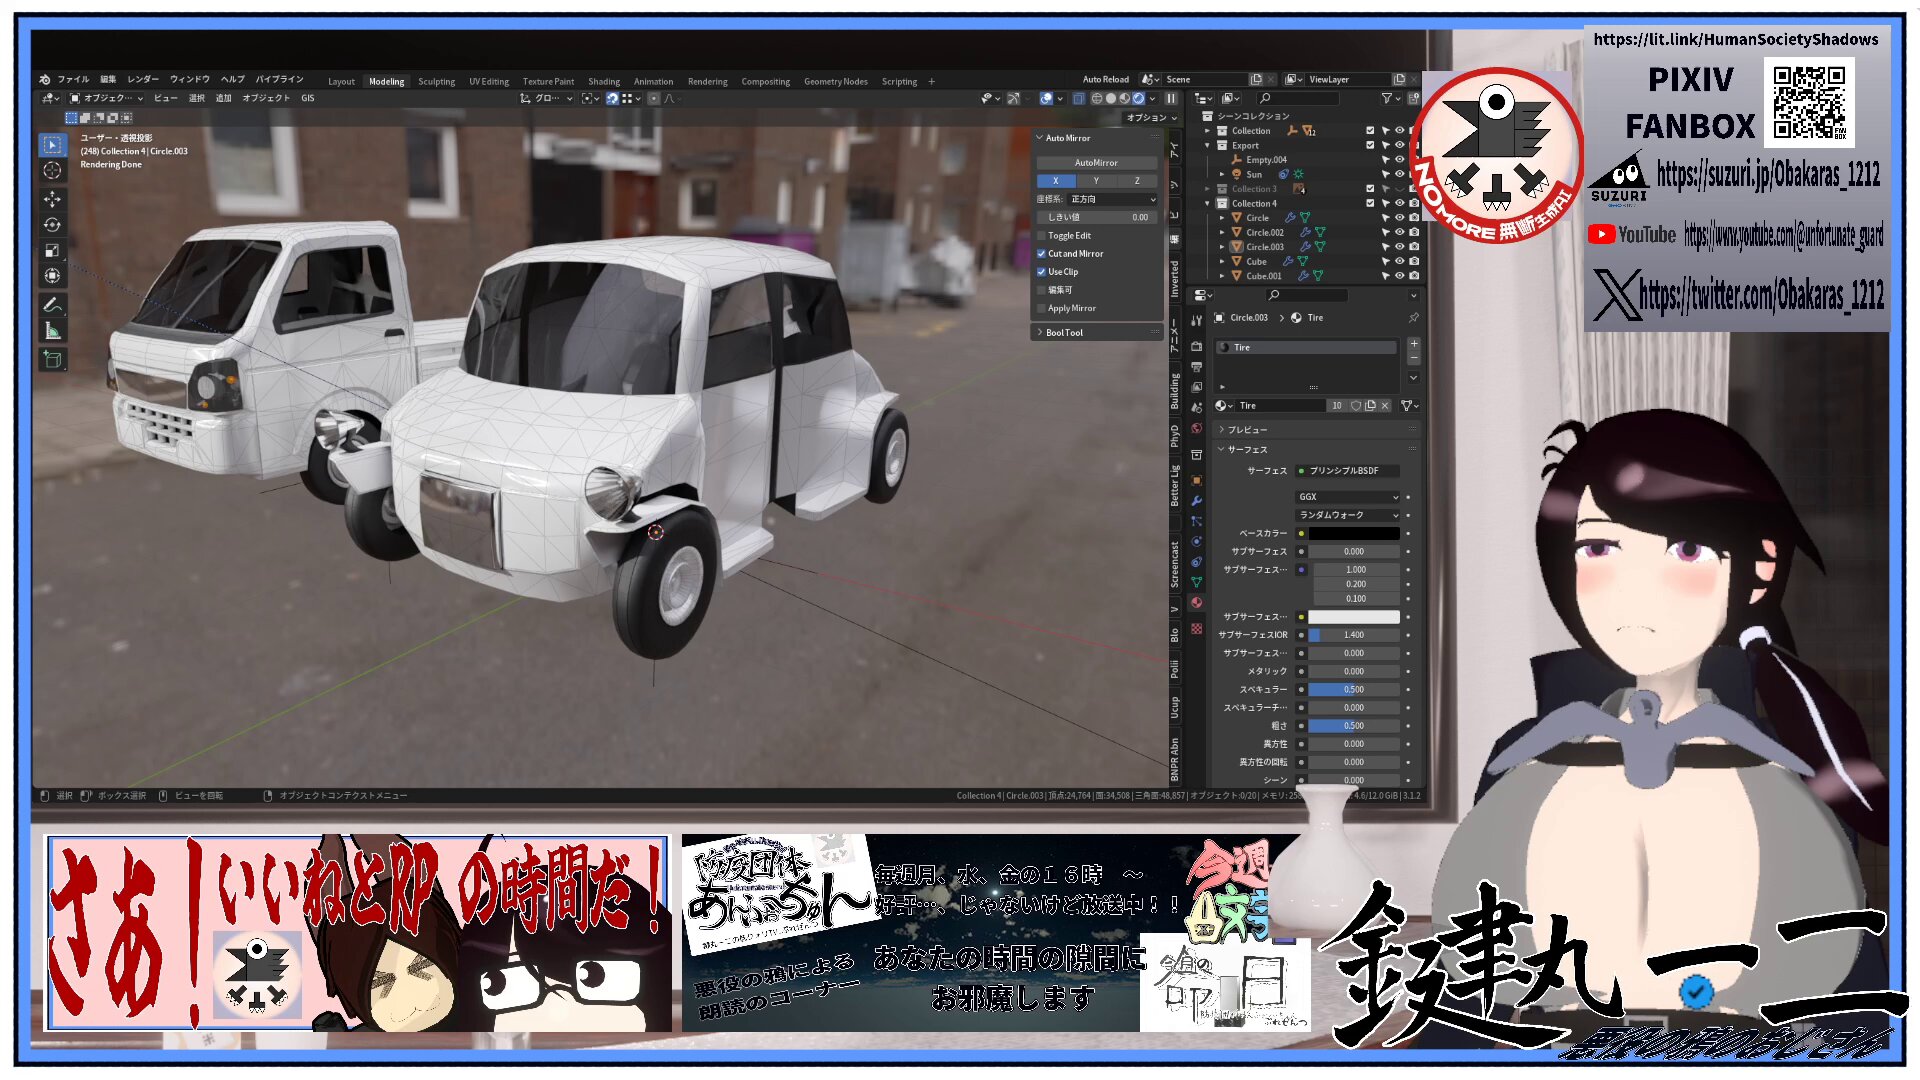Unlink Tire material with X icon
This screenshot has width=1920, height=1080.
[x=1385, y=406]
